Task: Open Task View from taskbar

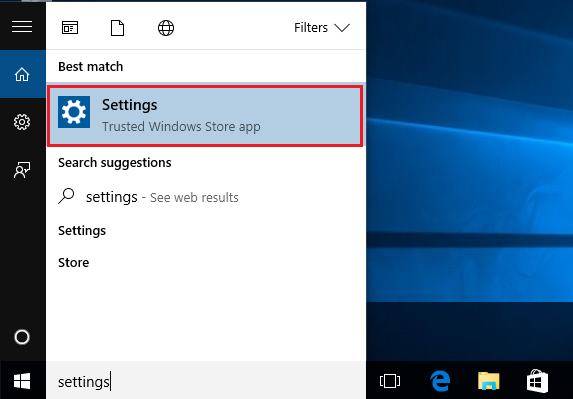Action: coord(390,381)
